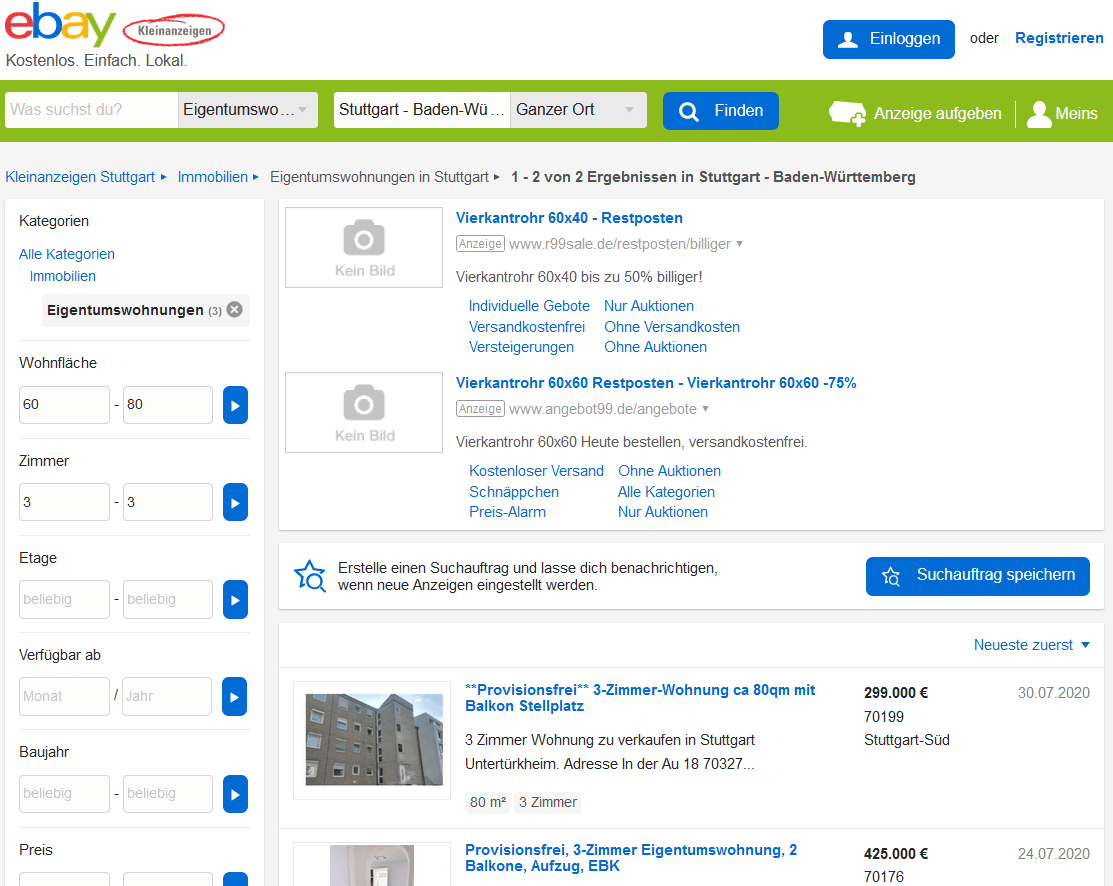Click Anzeige aufgeben in header
1113x886 pixels.
click(x=916, y=113)
